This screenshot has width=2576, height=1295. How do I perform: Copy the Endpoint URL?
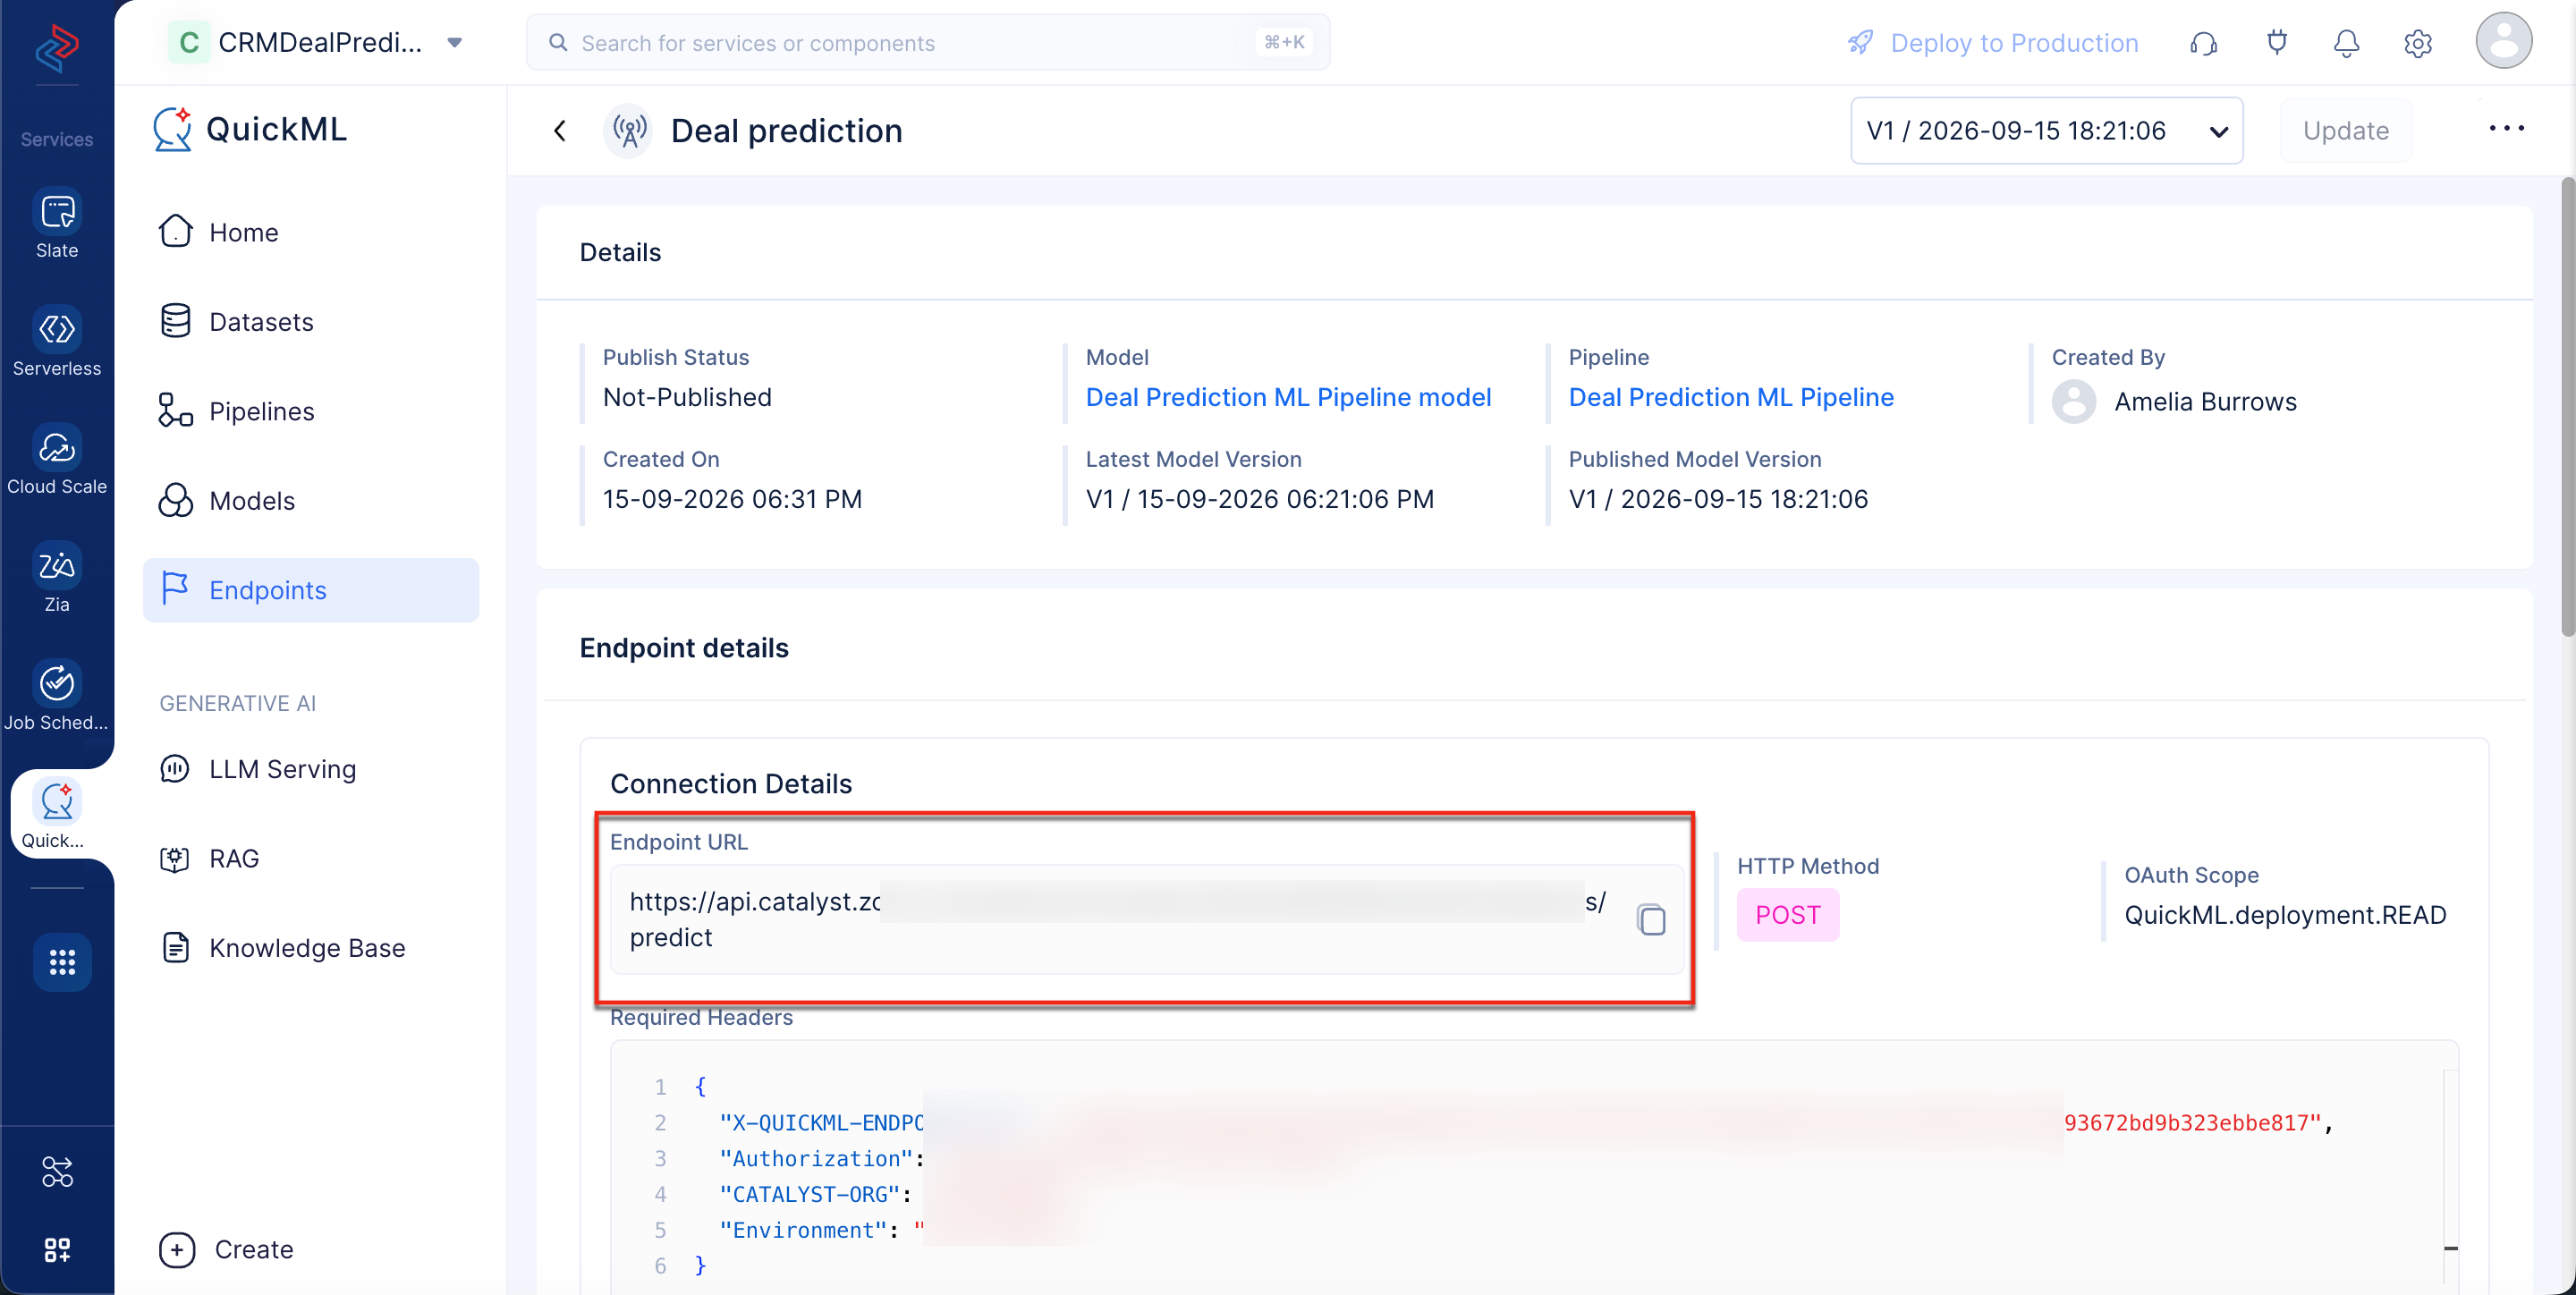point(1651,919)
